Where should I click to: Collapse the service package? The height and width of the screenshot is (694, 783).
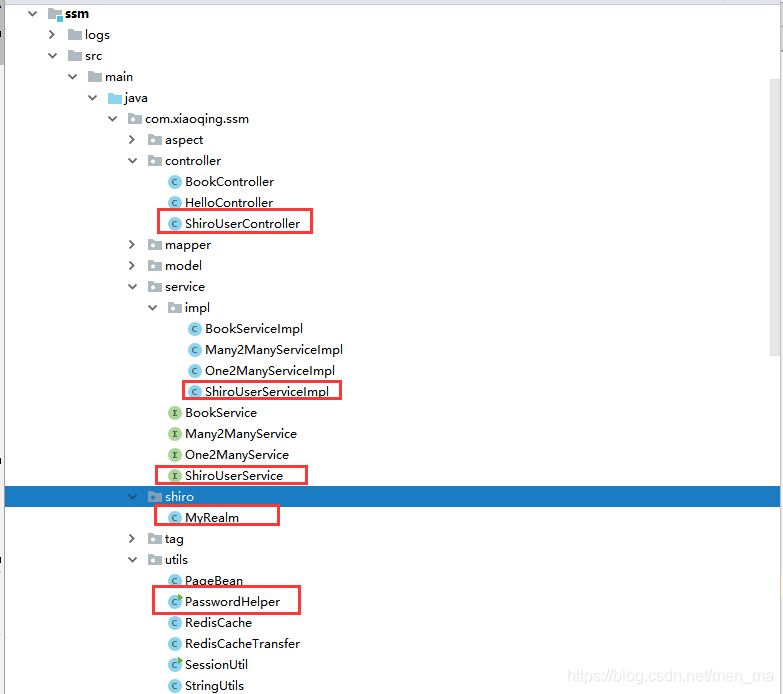click(132, 286)
